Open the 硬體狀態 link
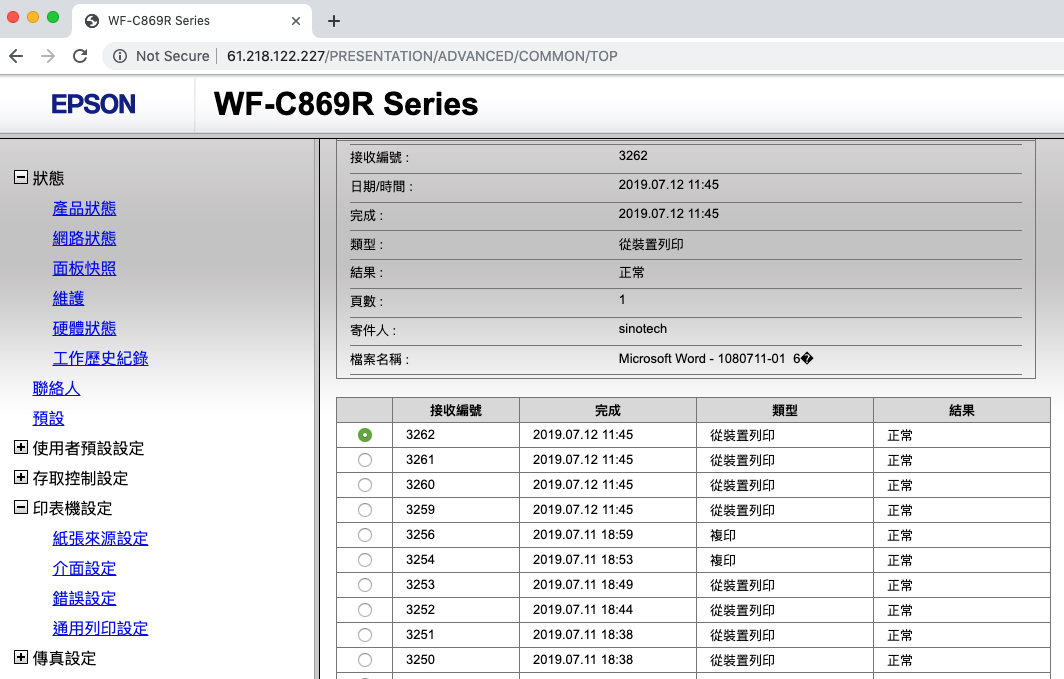The image size is (1064, 679). point(84,328)
